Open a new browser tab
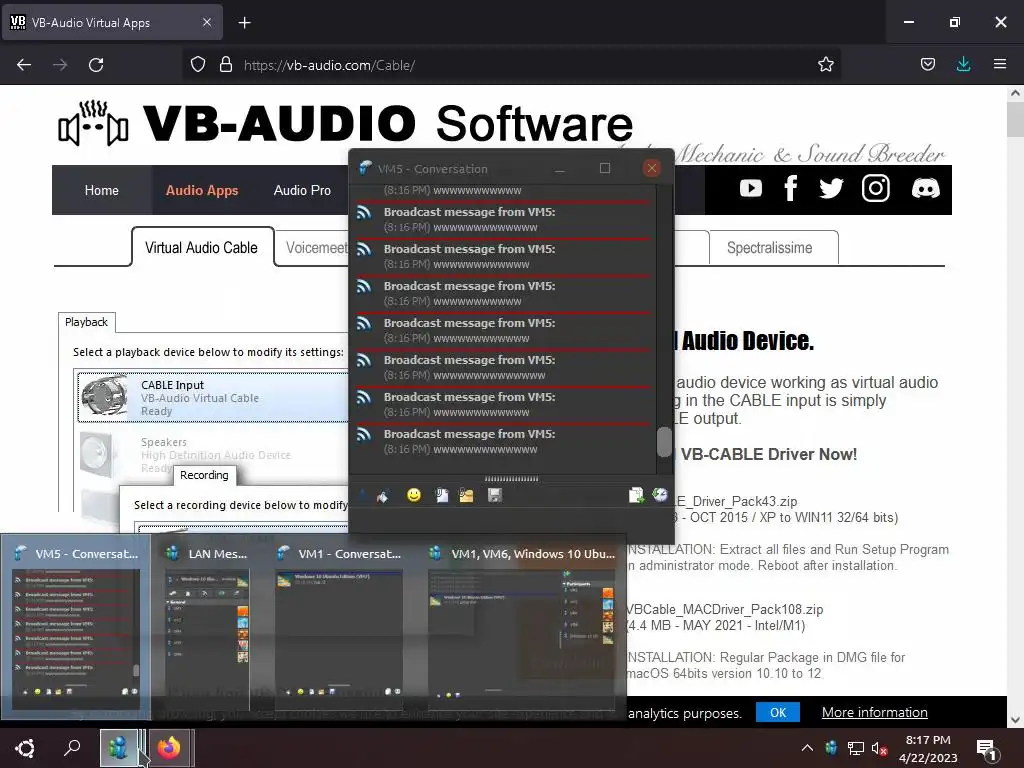Viewport: 1024px width, 768px height. tap(244, 23)
